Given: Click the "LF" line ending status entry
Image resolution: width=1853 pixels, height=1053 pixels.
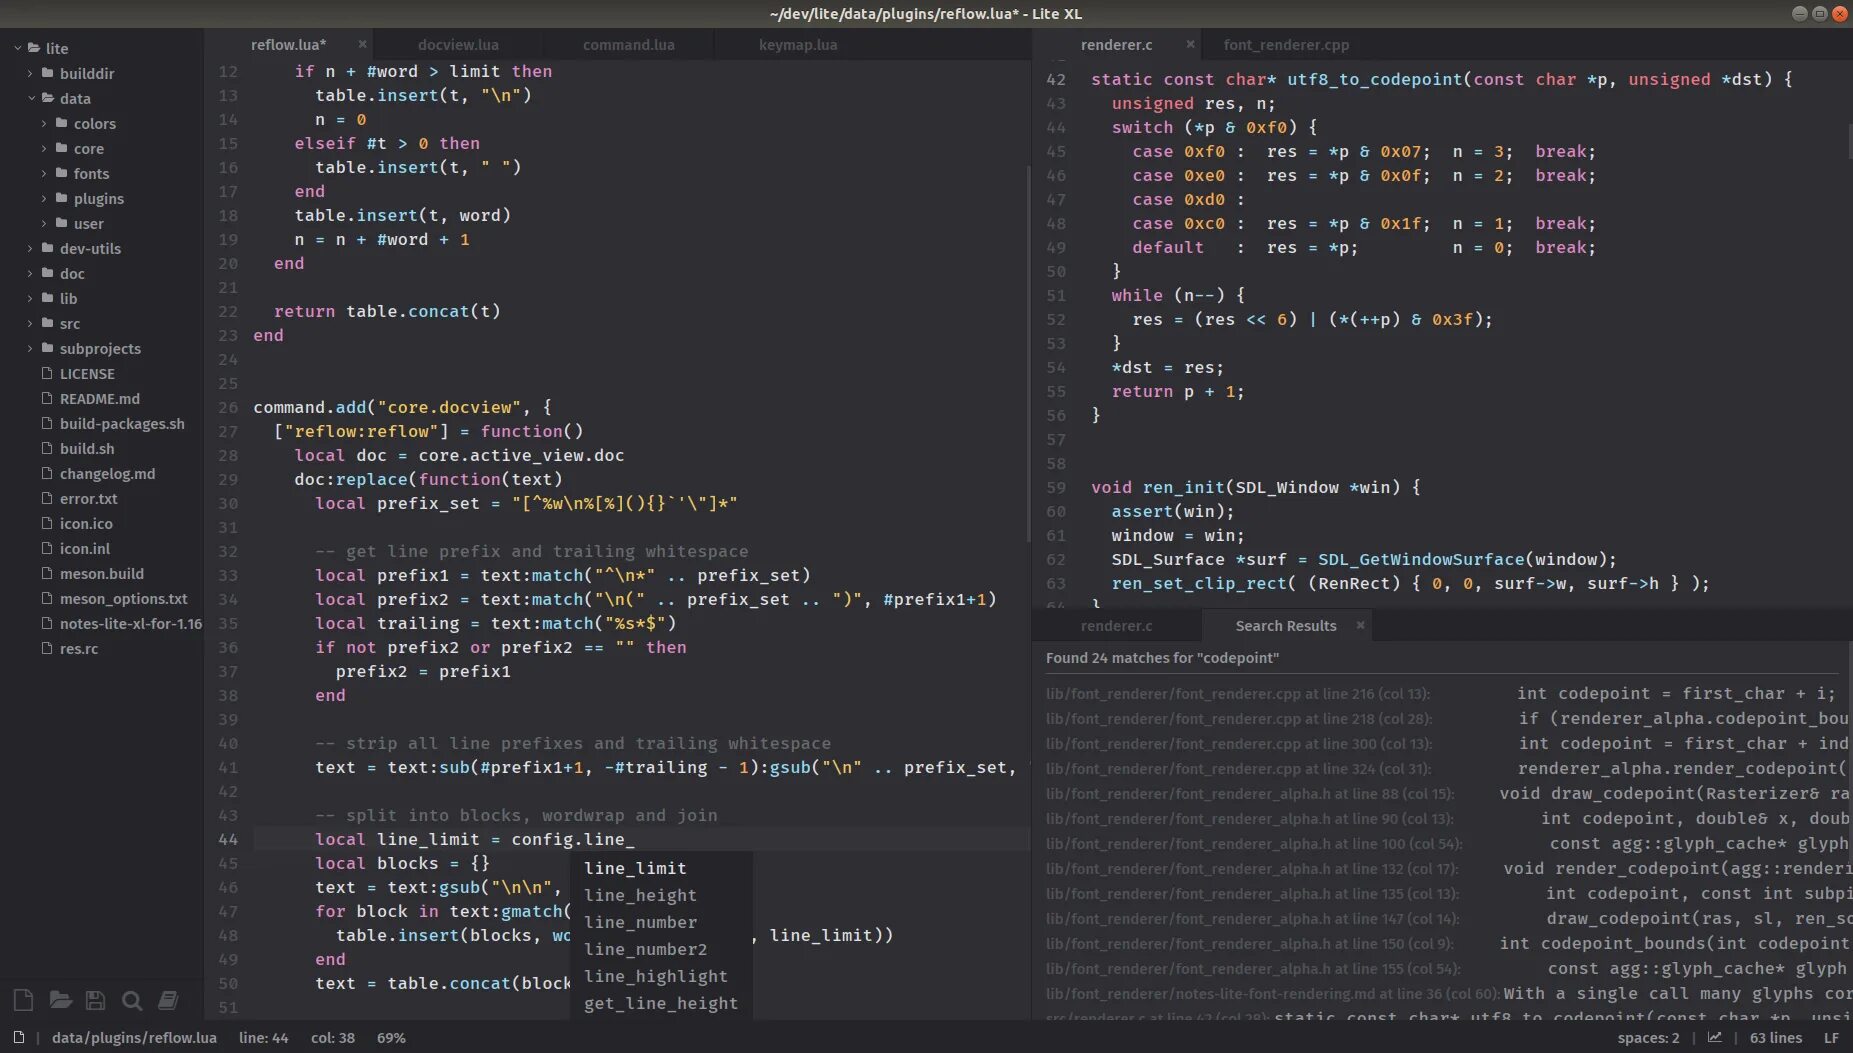Looking at the screenshot, I should [1831, 1038].
